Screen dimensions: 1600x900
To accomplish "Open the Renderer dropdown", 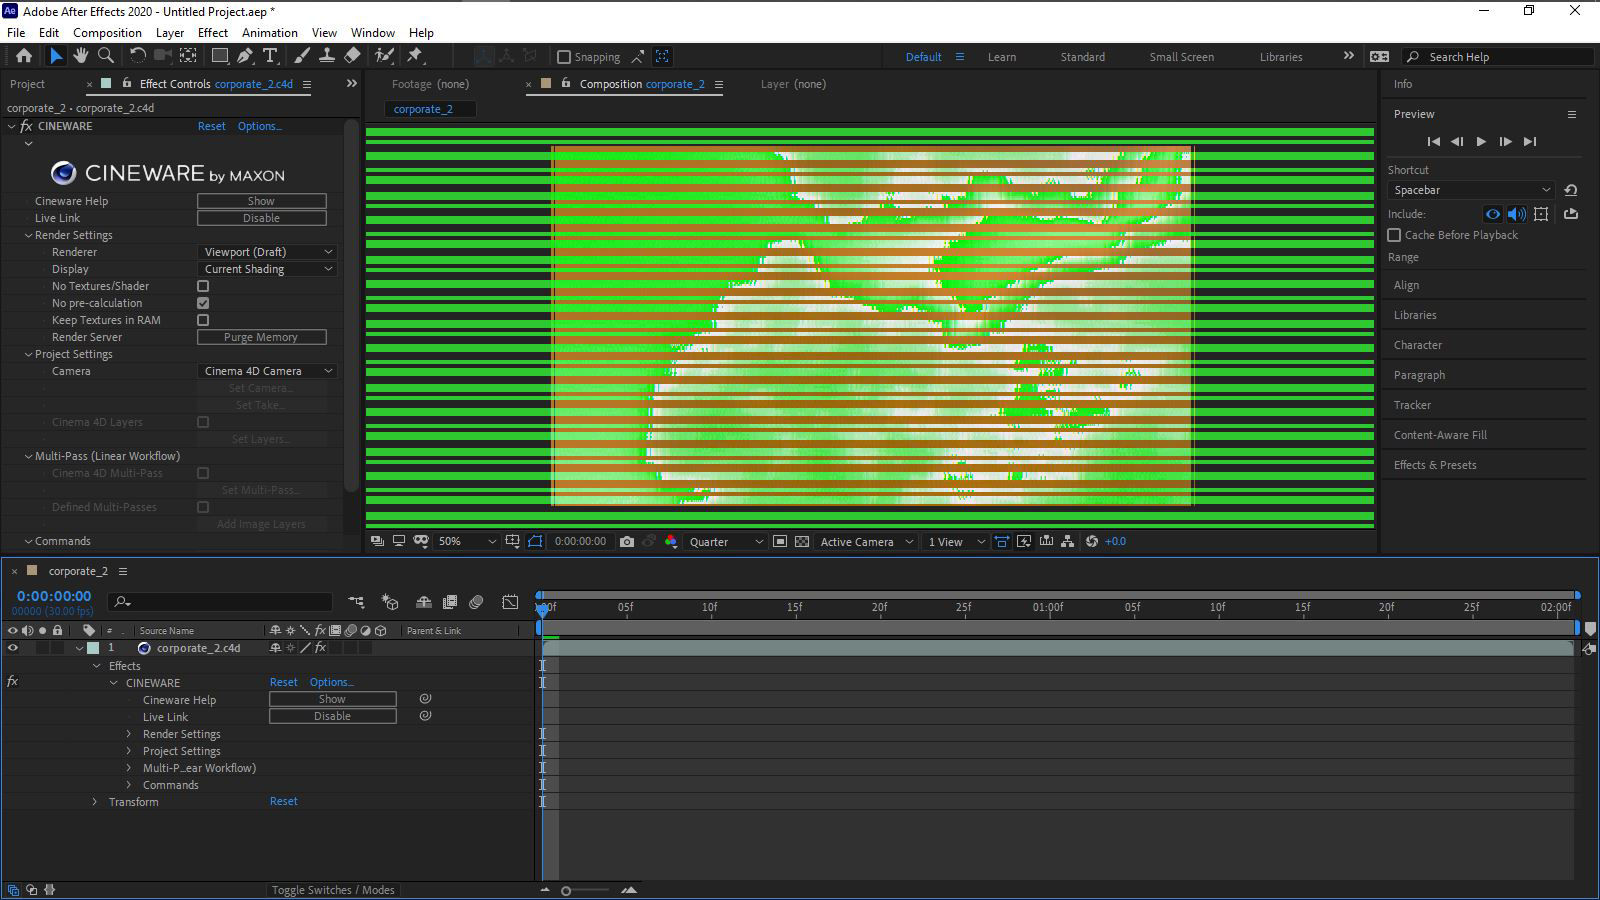I will click(267, 252).
